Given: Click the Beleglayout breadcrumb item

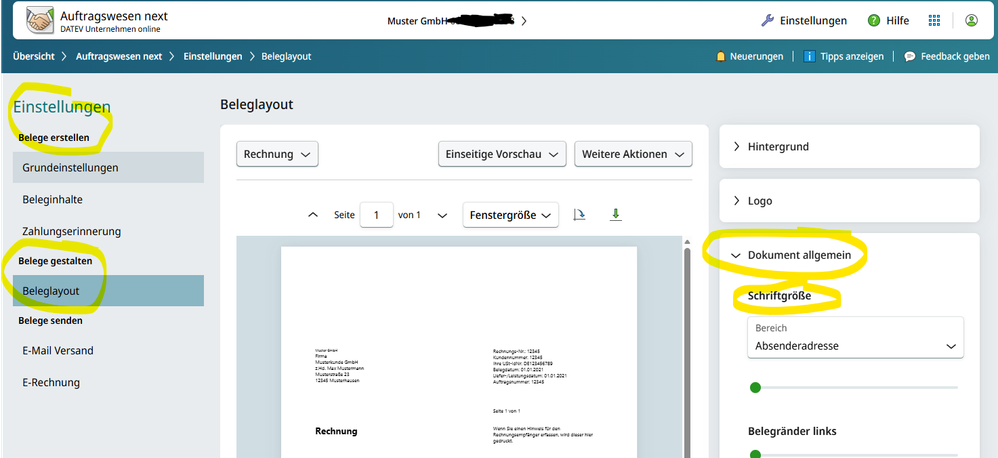Looking at the screenshot, I should click(x=286, y=57).
